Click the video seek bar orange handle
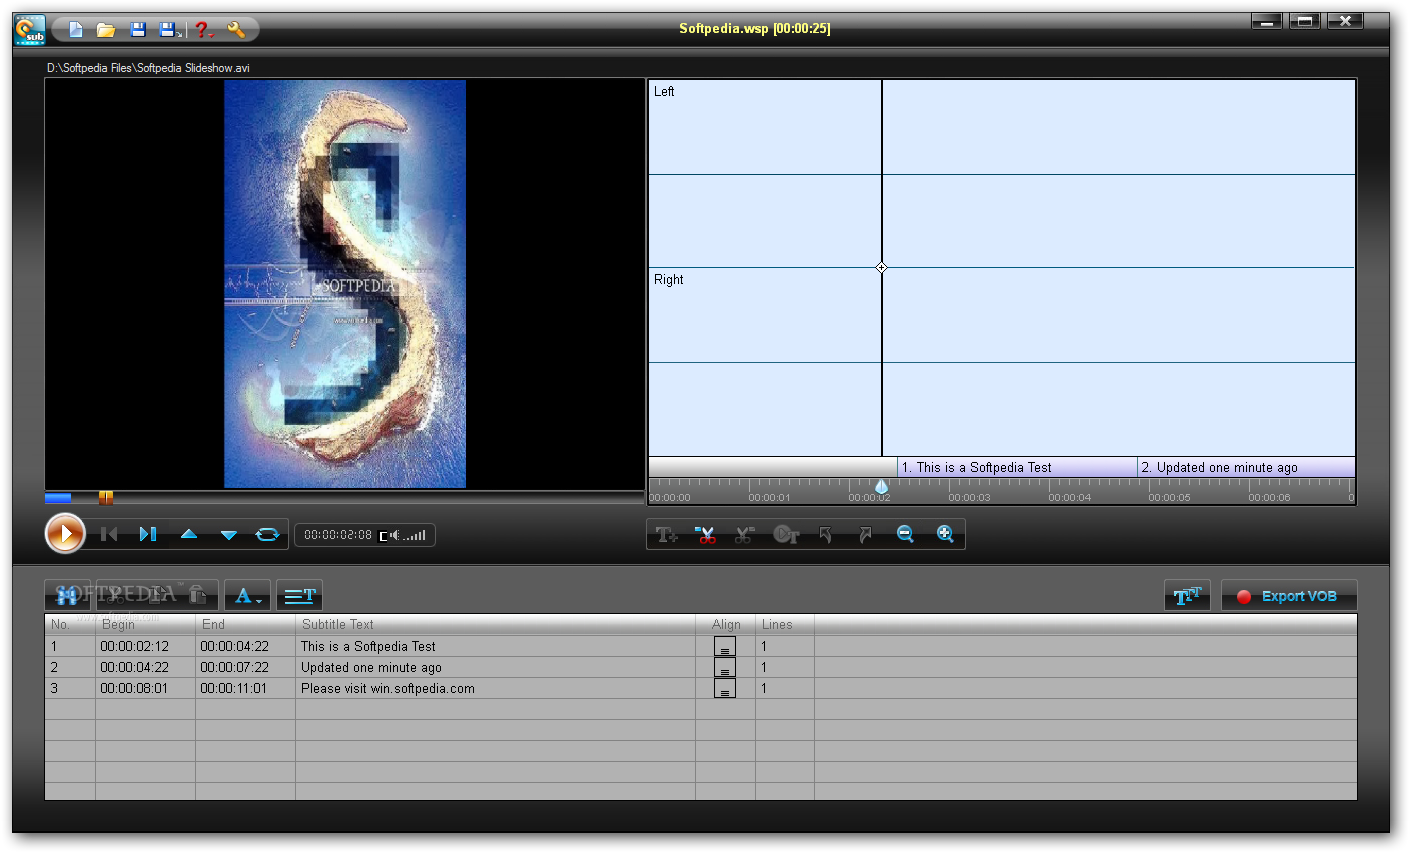Screen dimensions: 1410x853 106,497
